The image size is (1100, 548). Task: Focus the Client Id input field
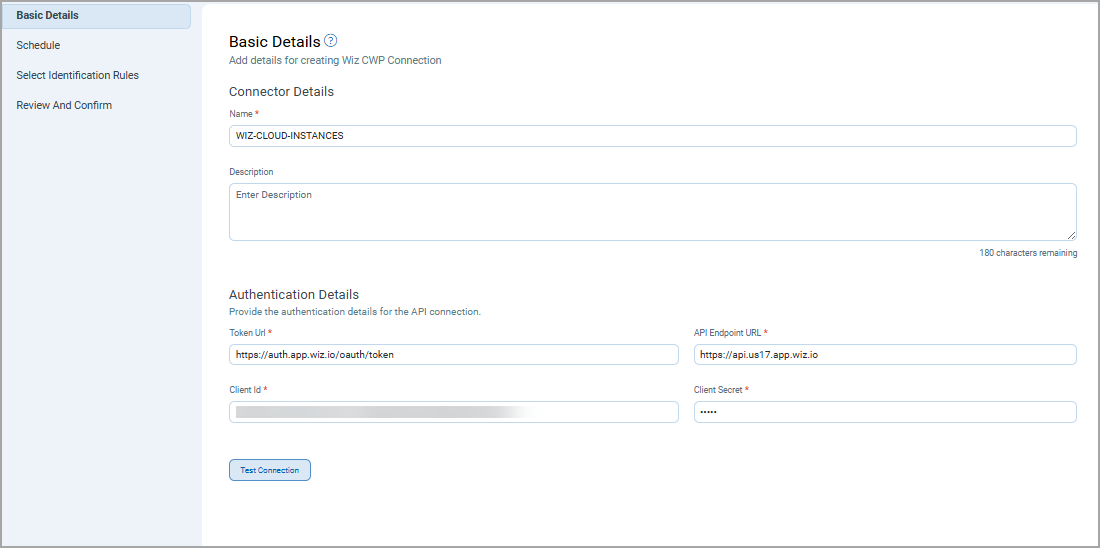coord(453,412)
